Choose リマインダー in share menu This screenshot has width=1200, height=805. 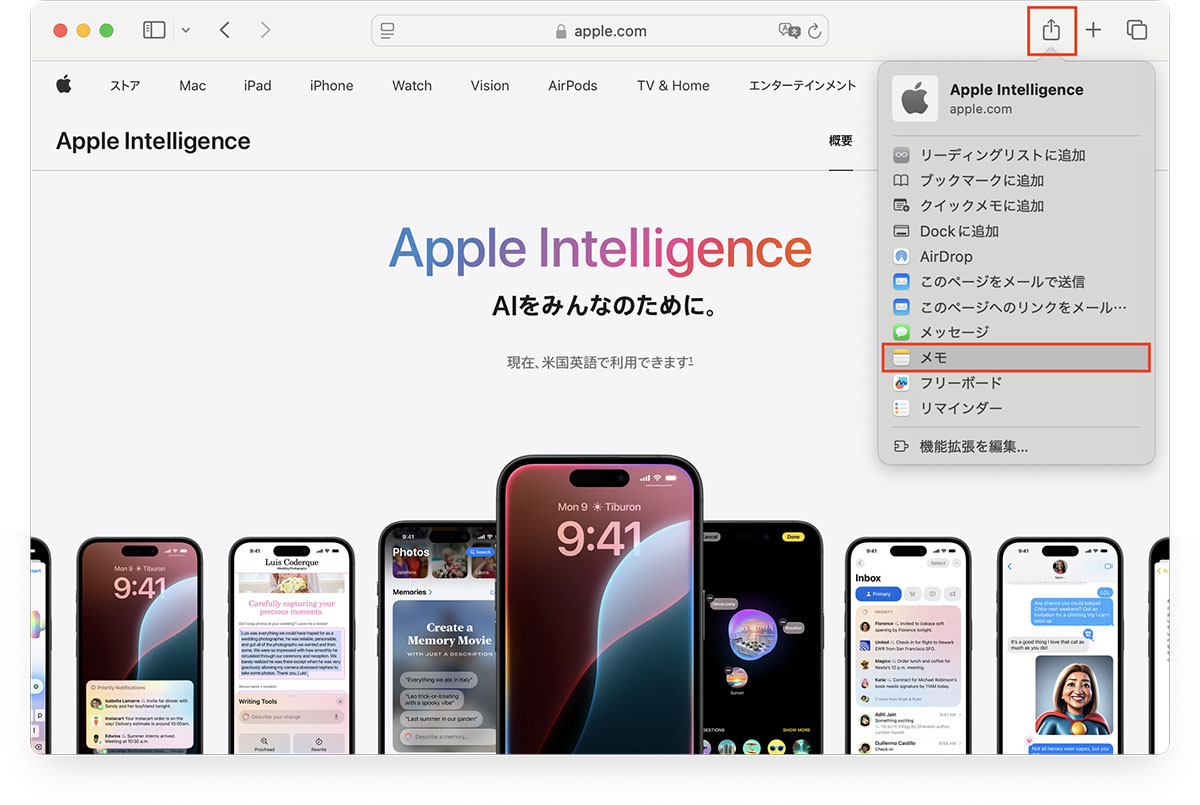tap(1016, 408)
